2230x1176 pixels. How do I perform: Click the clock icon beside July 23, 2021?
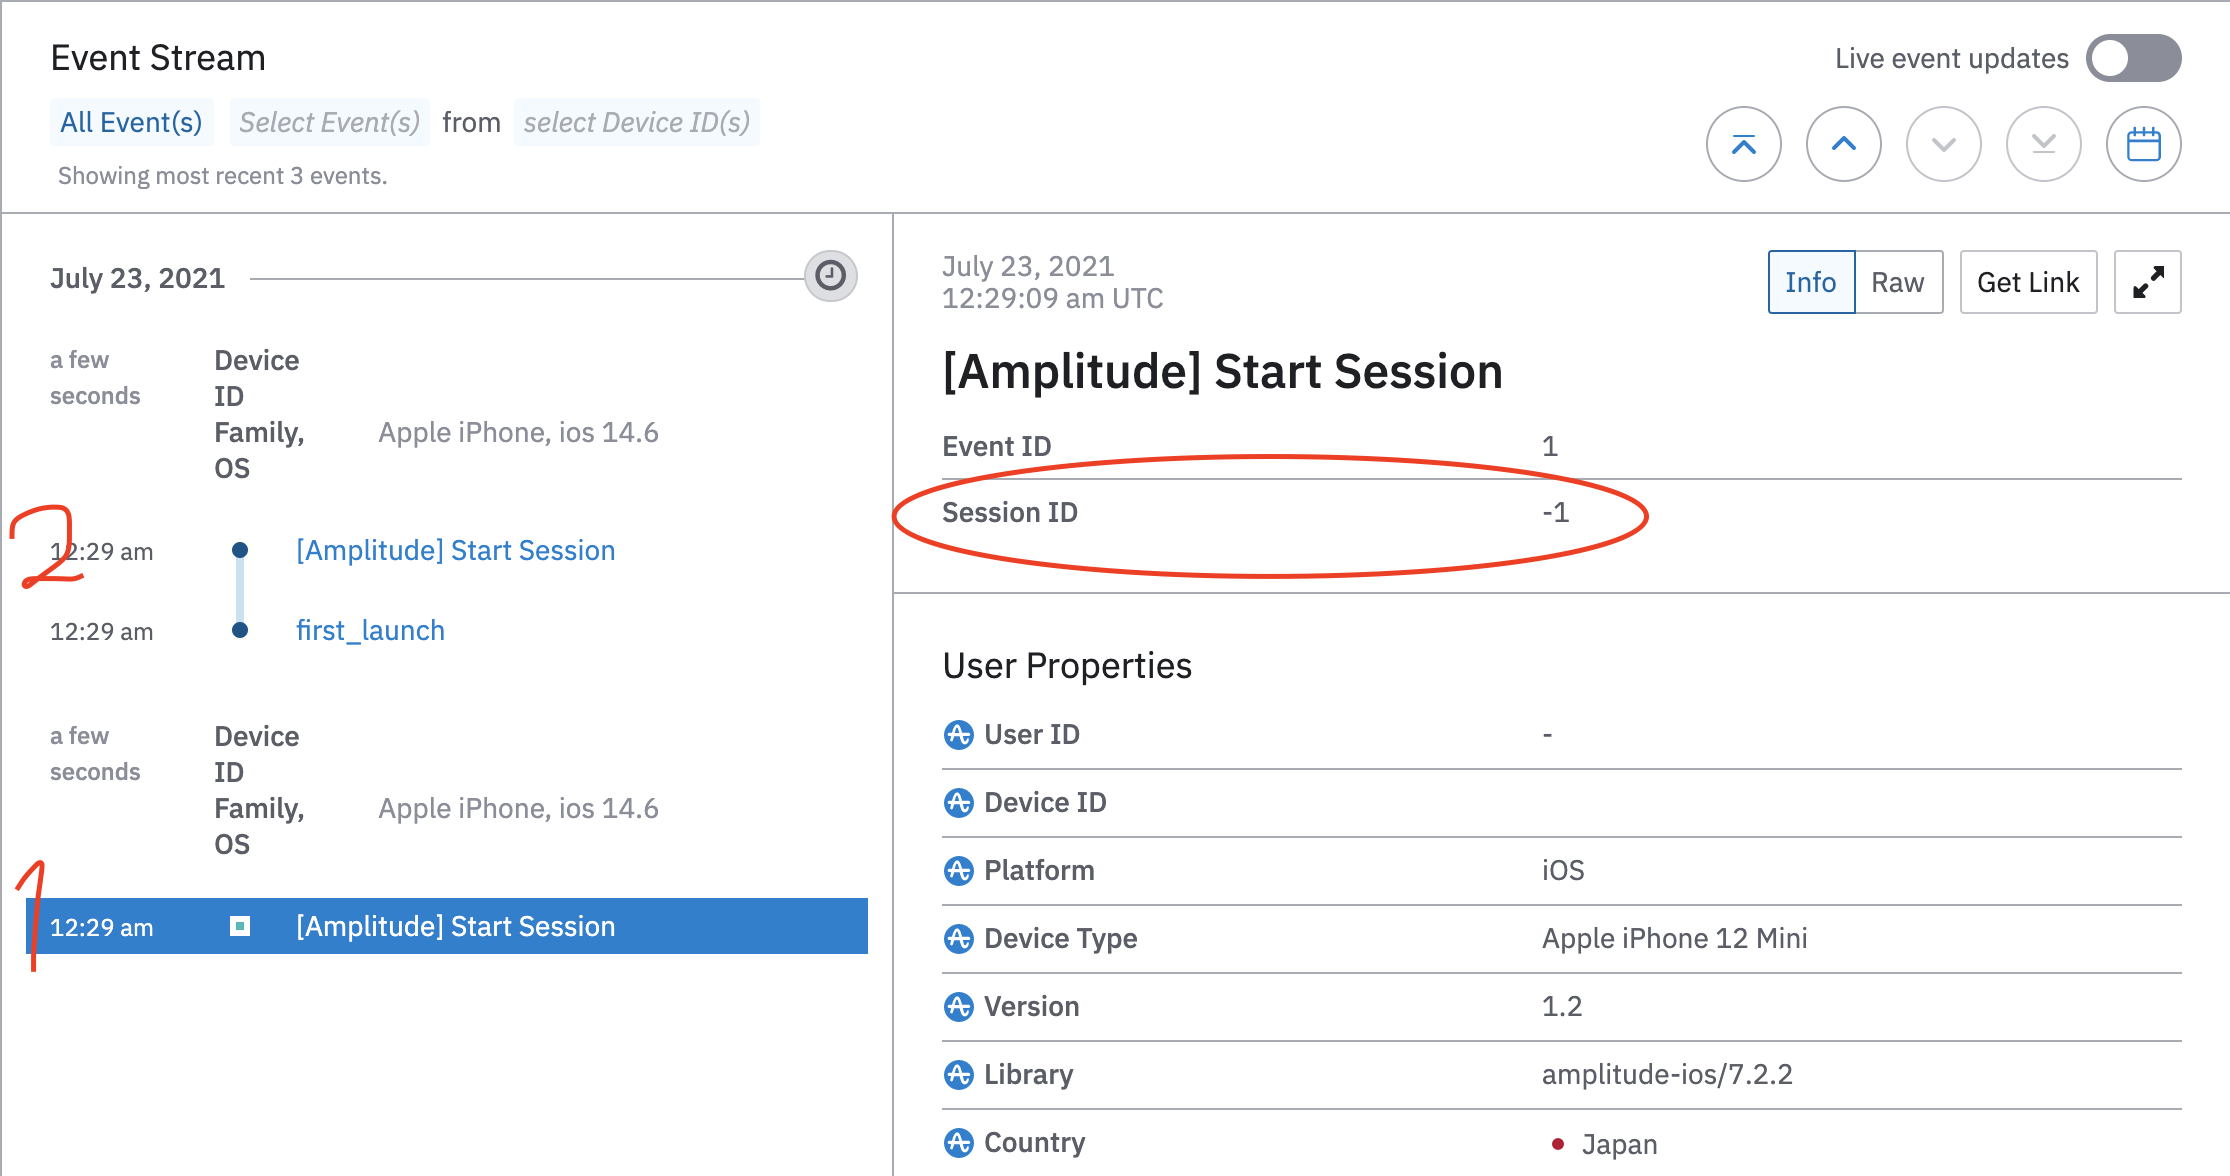pyautogui.click(x=830, y=275)
